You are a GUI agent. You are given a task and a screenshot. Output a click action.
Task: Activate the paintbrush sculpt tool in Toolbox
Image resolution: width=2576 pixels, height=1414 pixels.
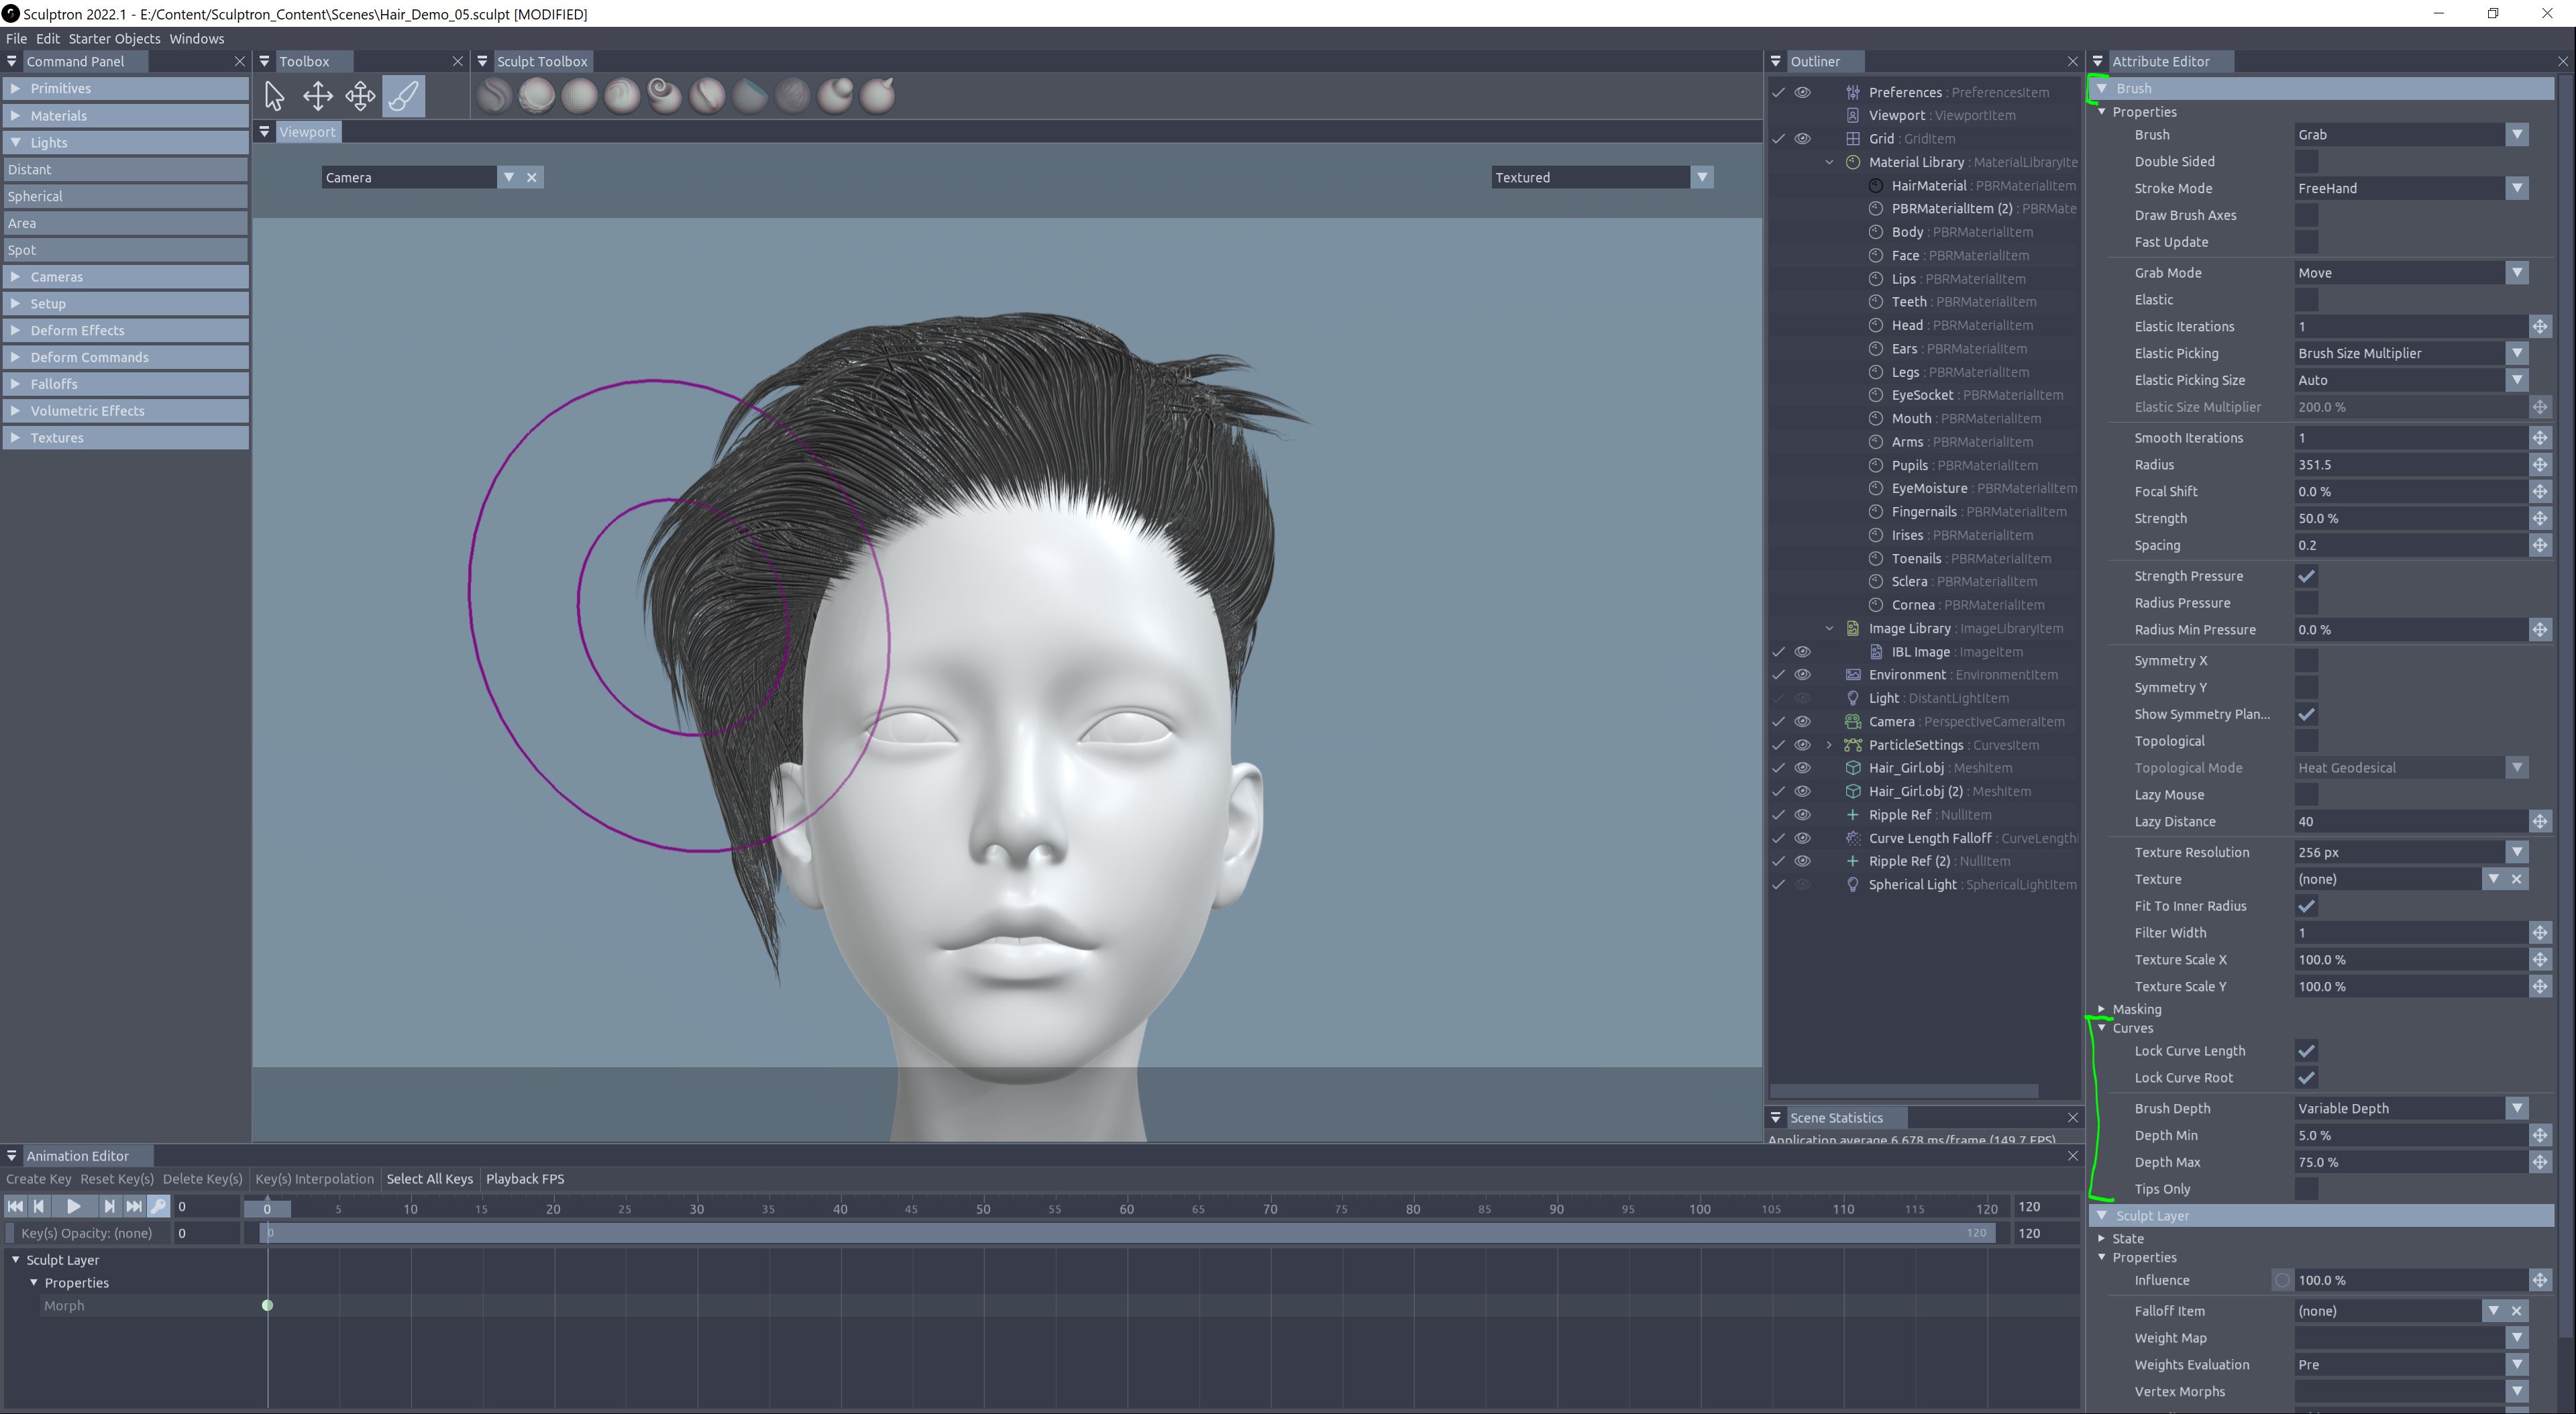click(404, 96)
